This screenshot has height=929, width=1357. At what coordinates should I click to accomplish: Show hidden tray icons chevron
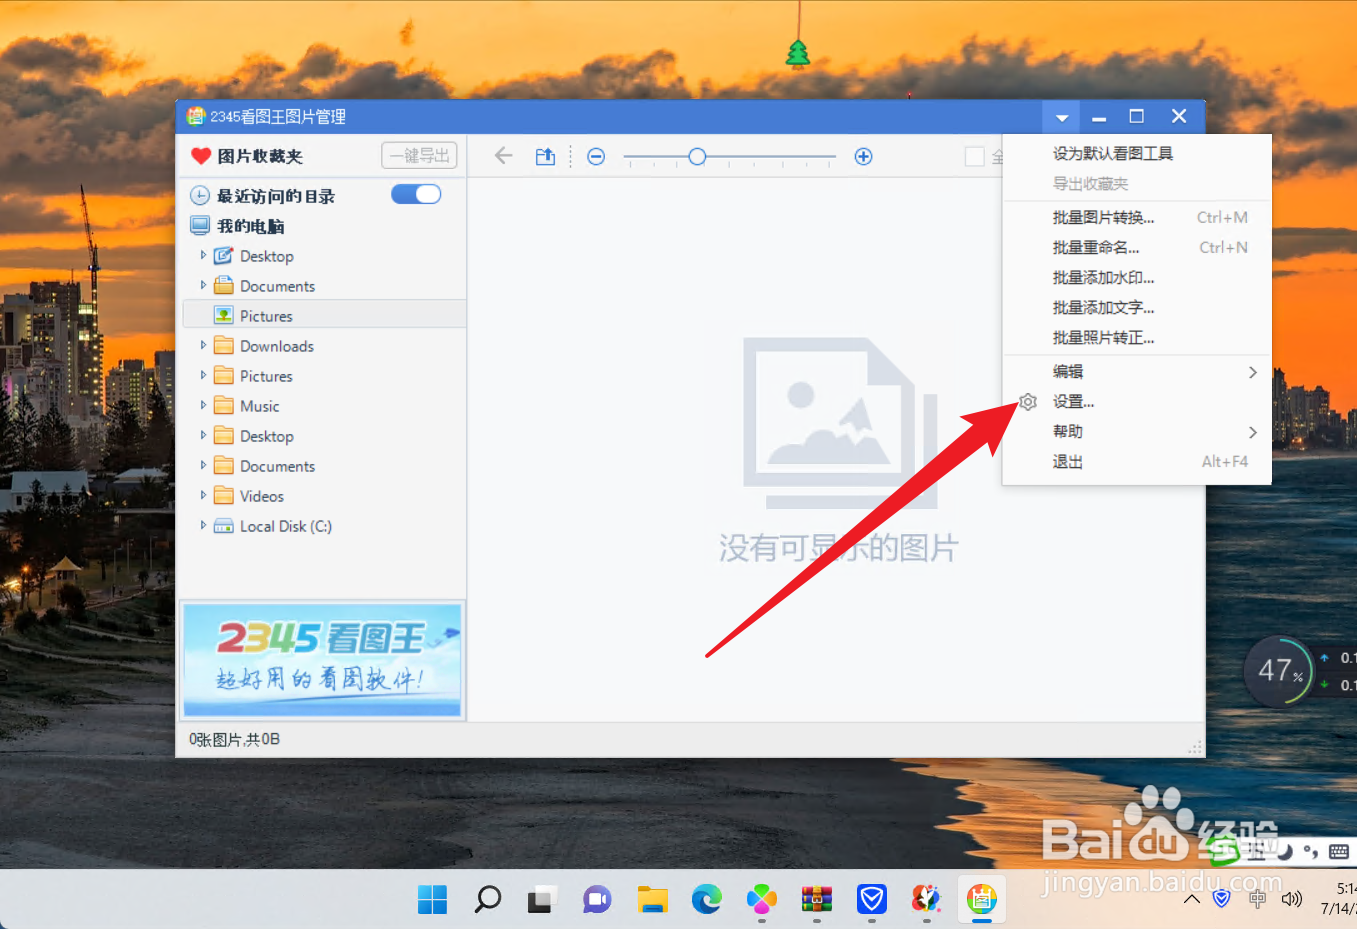(1192, 899)
